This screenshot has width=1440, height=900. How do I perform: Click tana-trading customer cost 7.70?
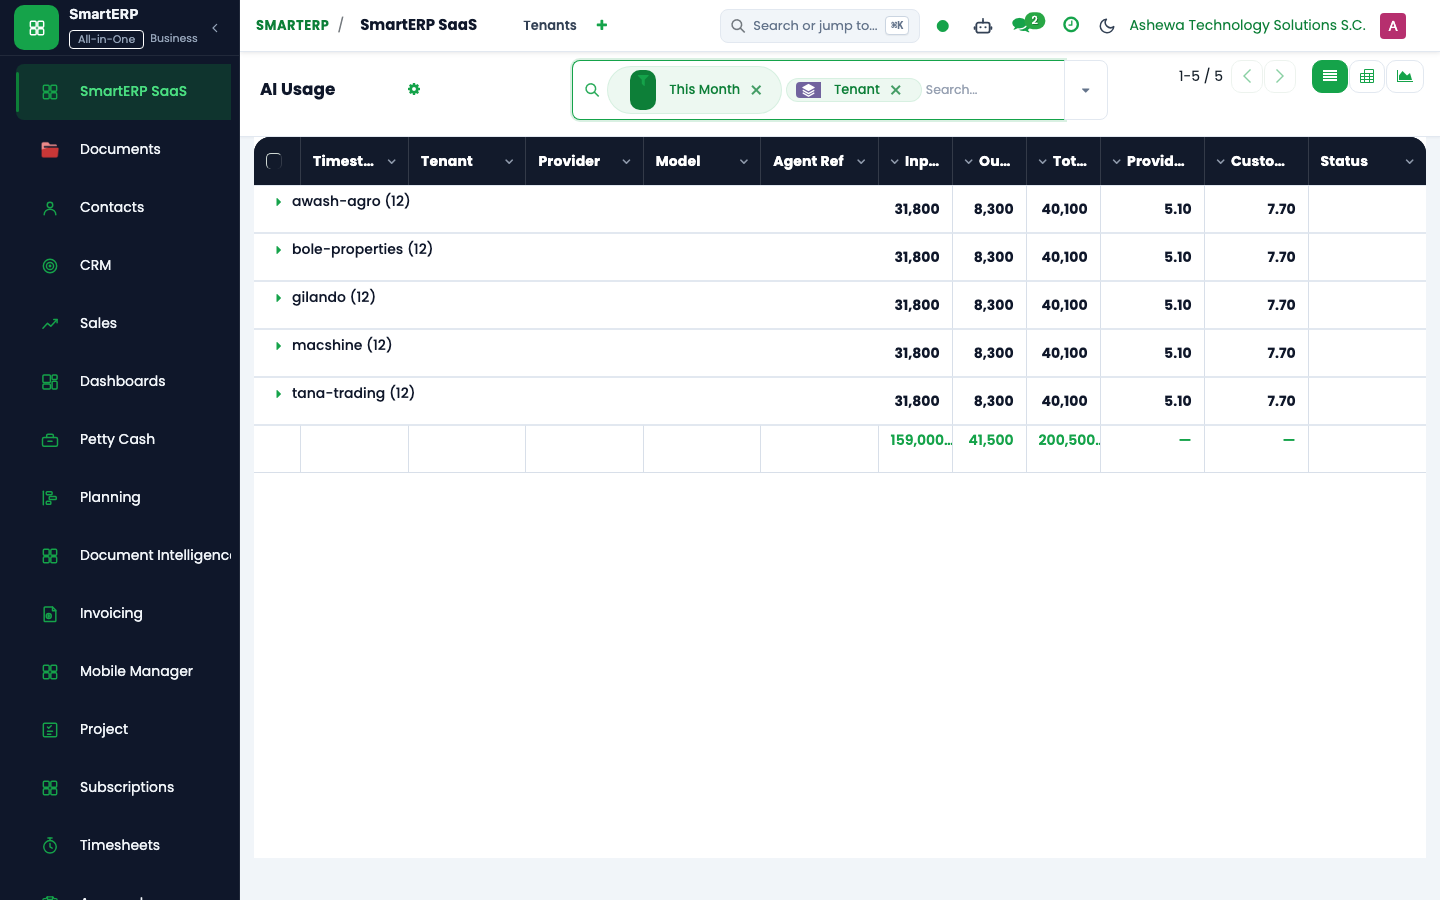tap(1281, 401)
